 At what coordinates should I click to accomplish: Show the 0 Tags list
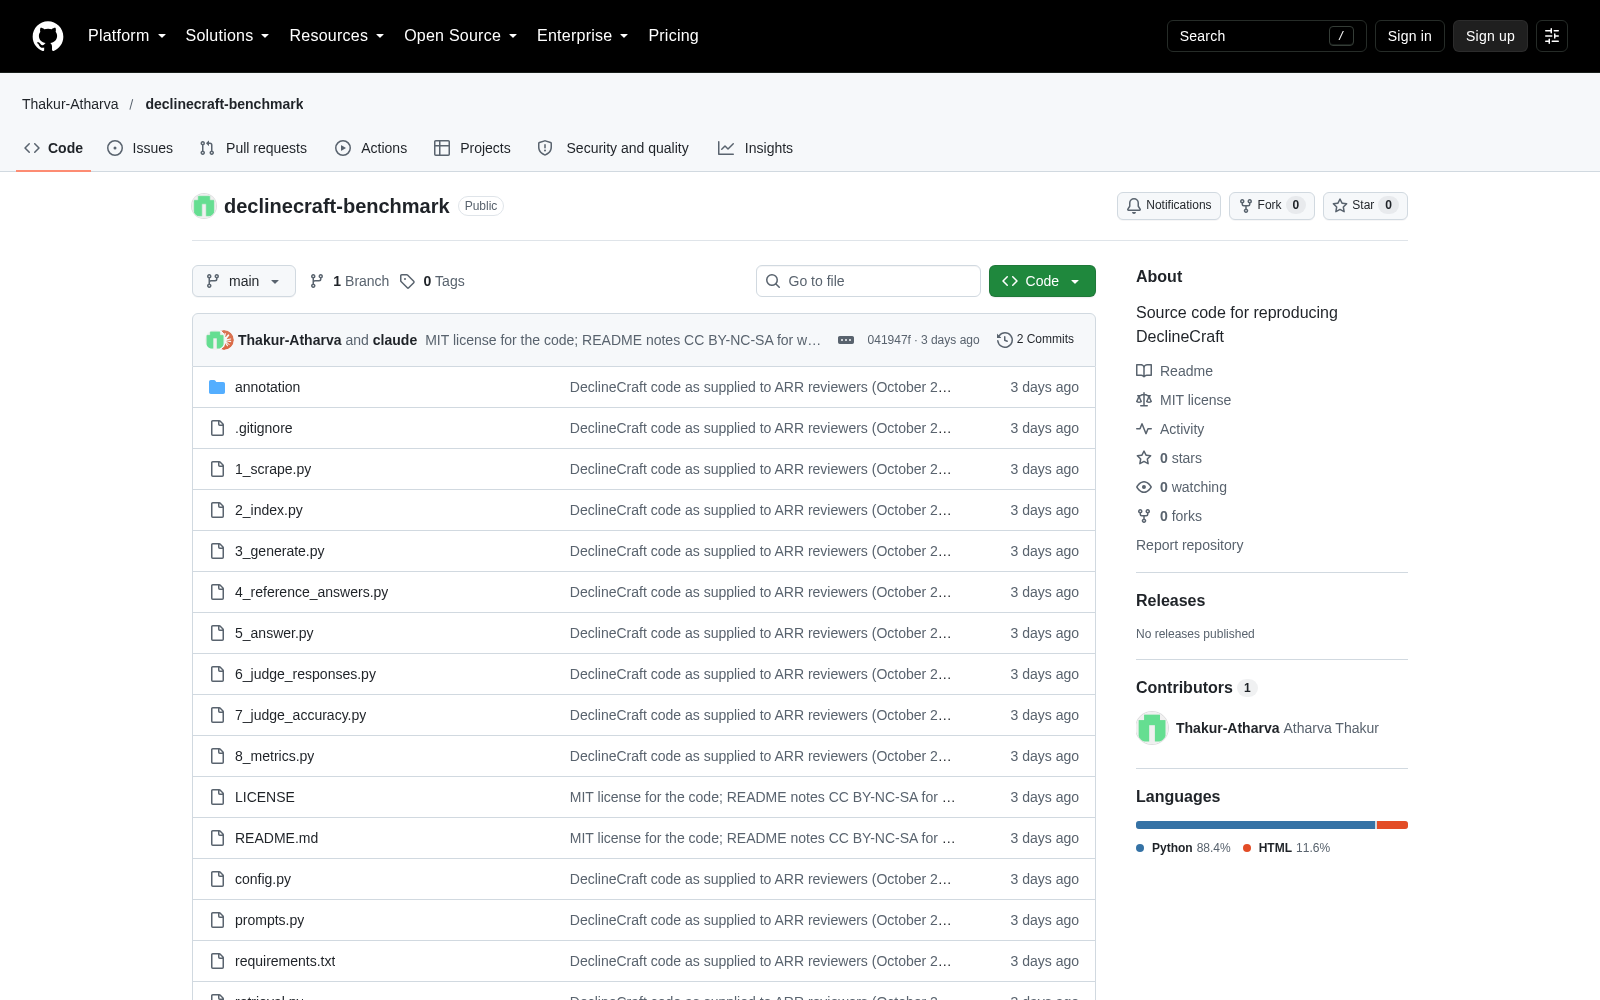432,281
